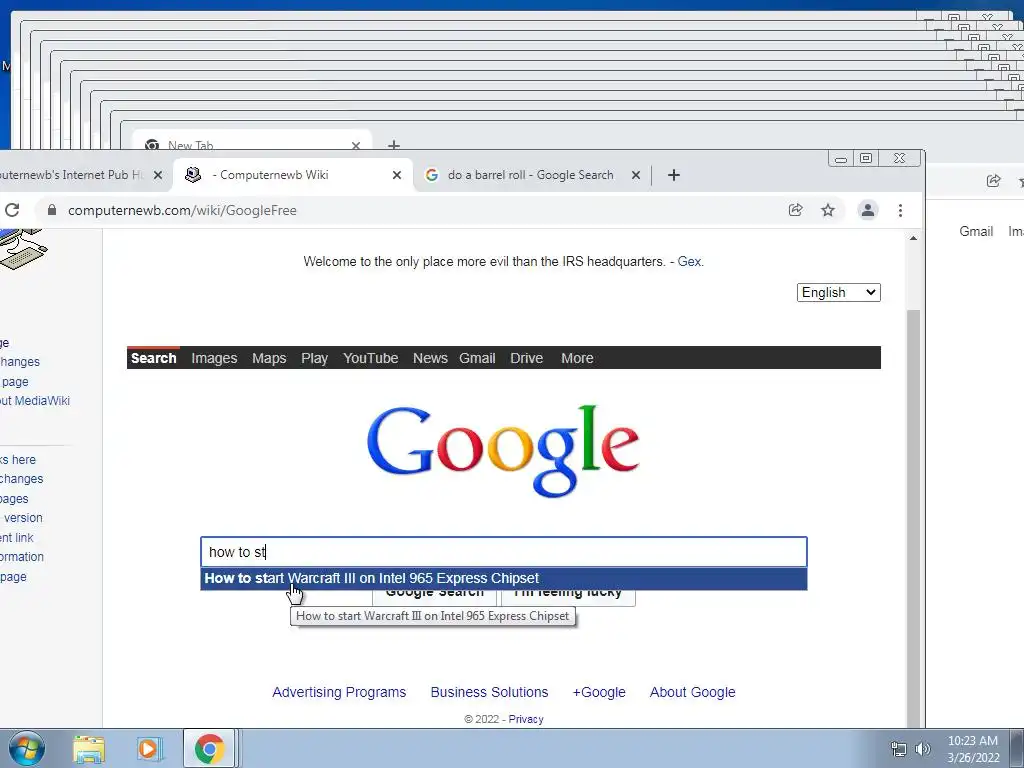Open the sidebar link ending in version
This screenshot has height=768, width=1024.
[22, 518]
